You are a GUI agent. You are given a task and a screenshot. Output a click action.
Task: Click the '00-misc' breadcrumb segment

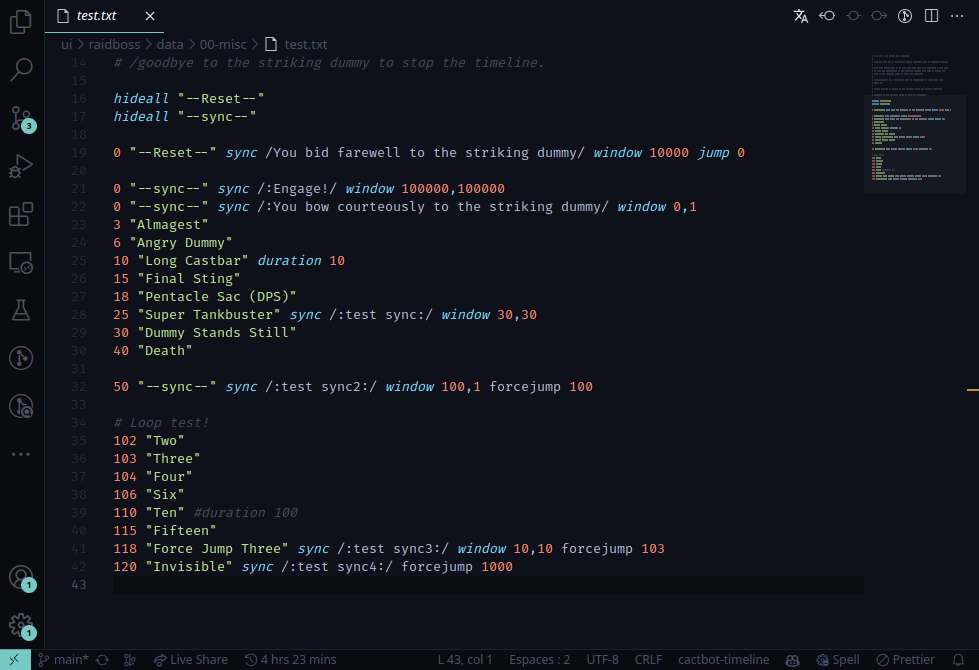(223, 44)
